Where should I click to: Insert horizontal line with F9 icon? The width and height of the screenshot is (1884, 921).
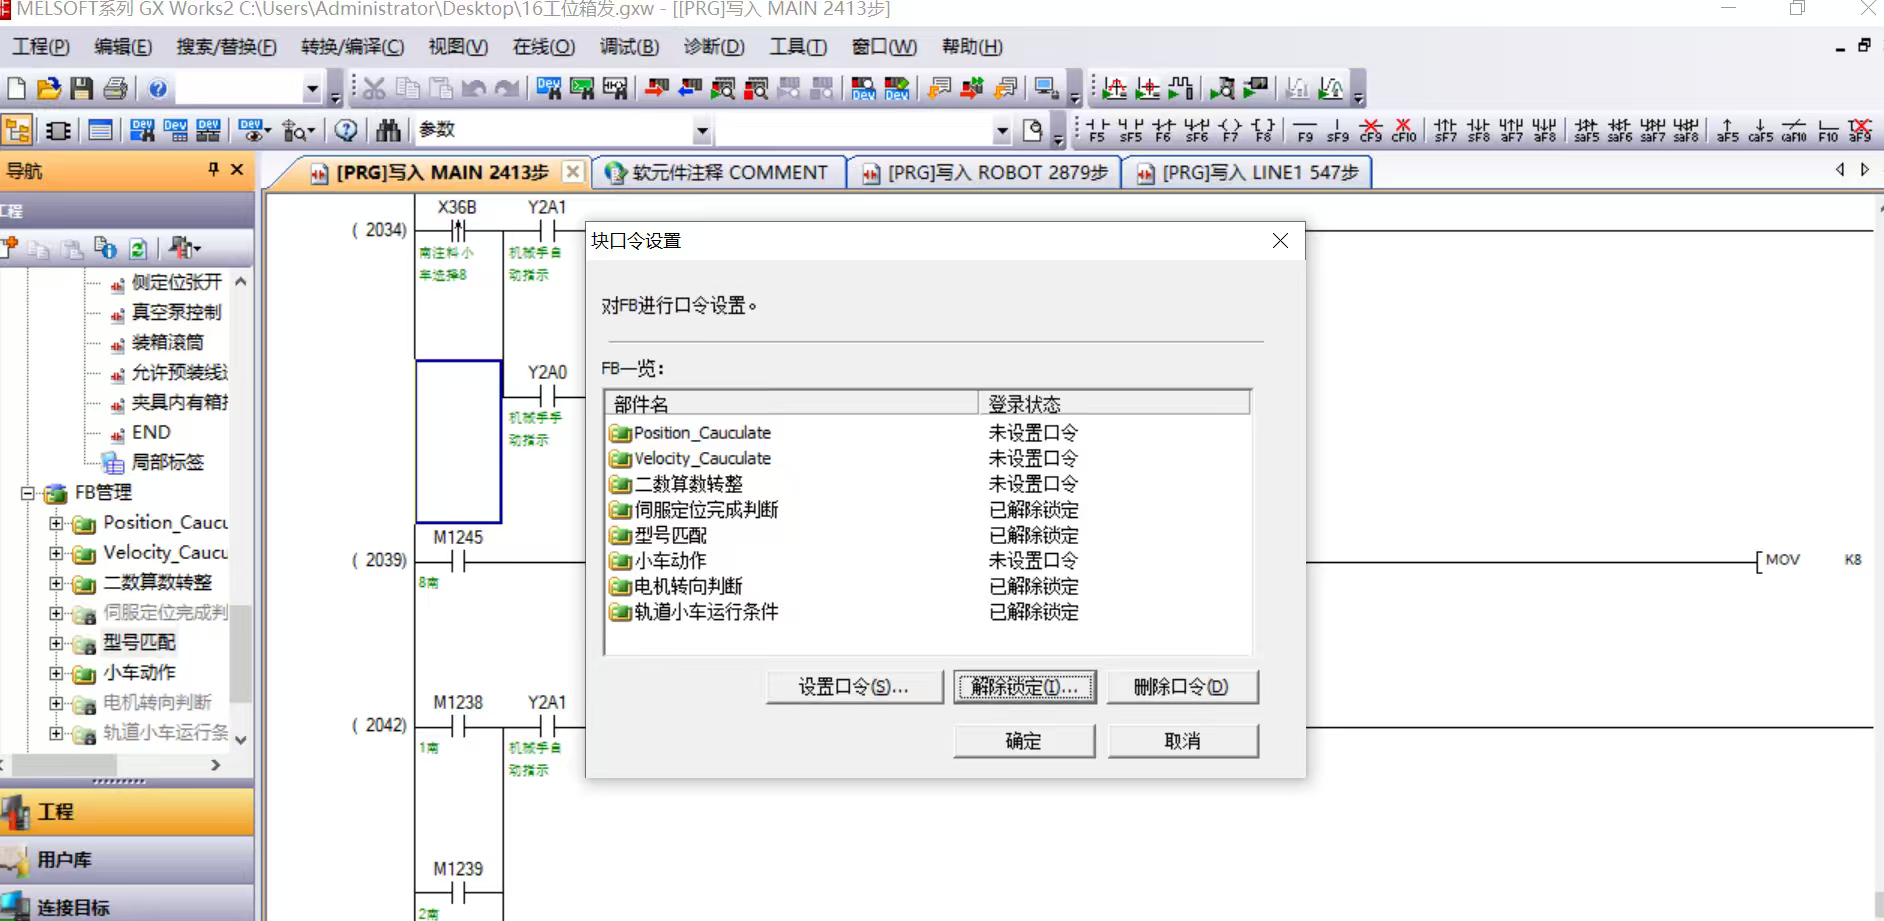click(1304, 131)
